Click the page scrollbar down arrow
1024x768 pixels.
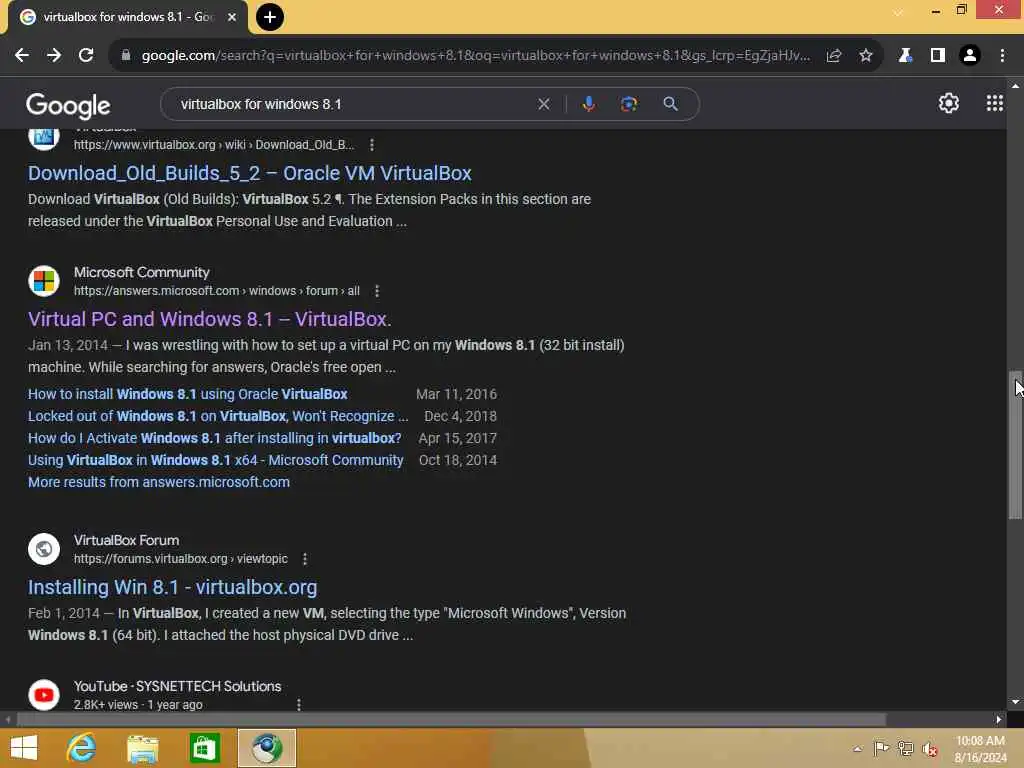(1015, 702)
